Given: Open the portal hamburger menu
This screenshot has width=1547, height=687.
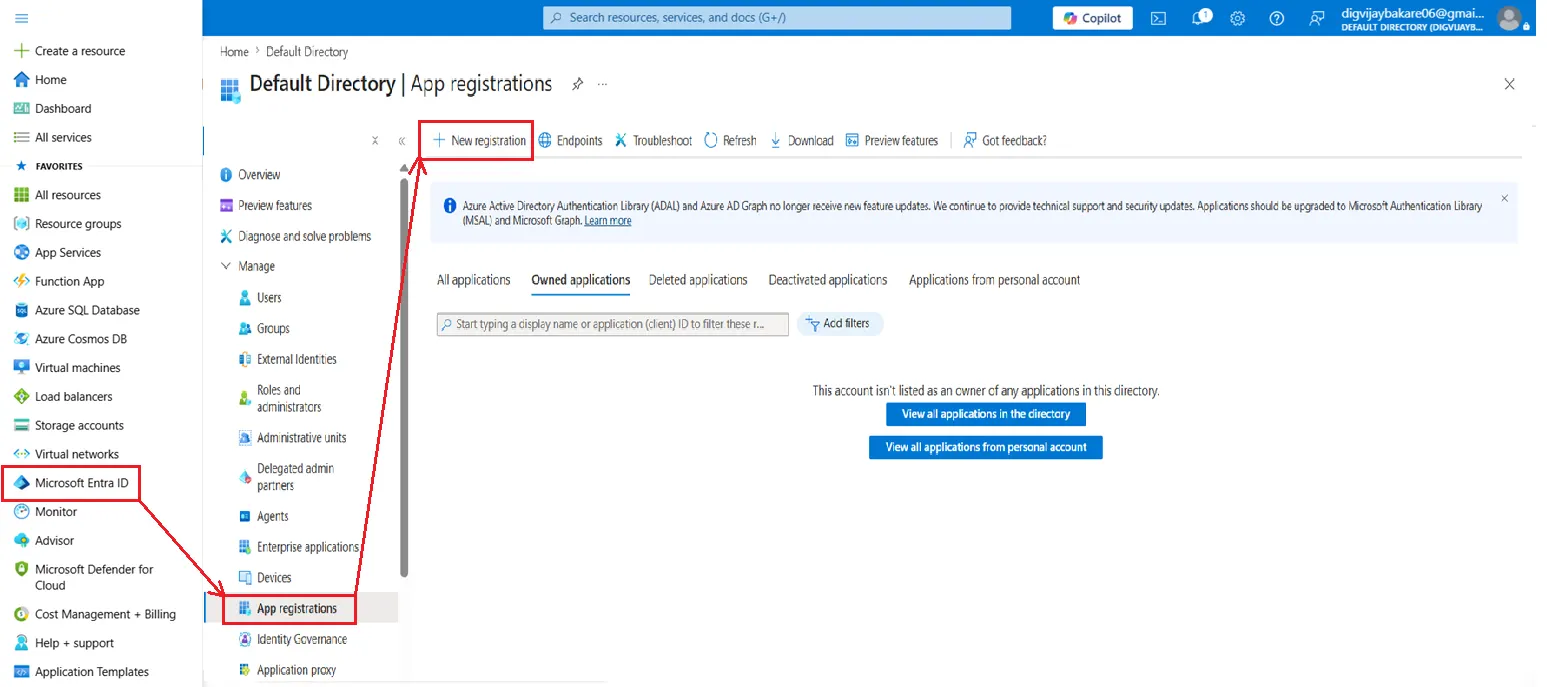Looking at the screenshot, I should click(22, 18).
